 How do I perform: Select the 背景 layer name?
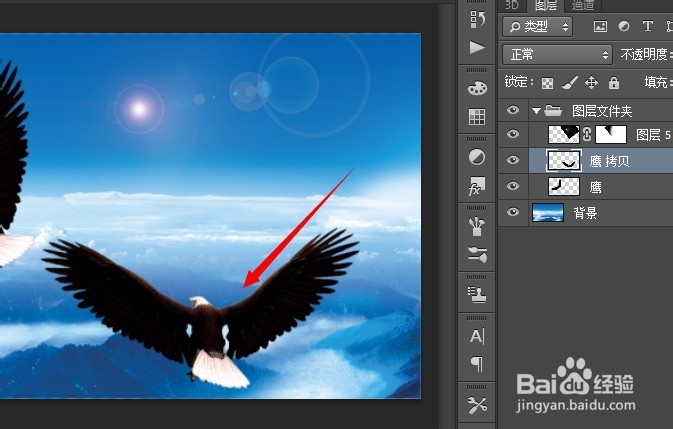click(585, 213)
